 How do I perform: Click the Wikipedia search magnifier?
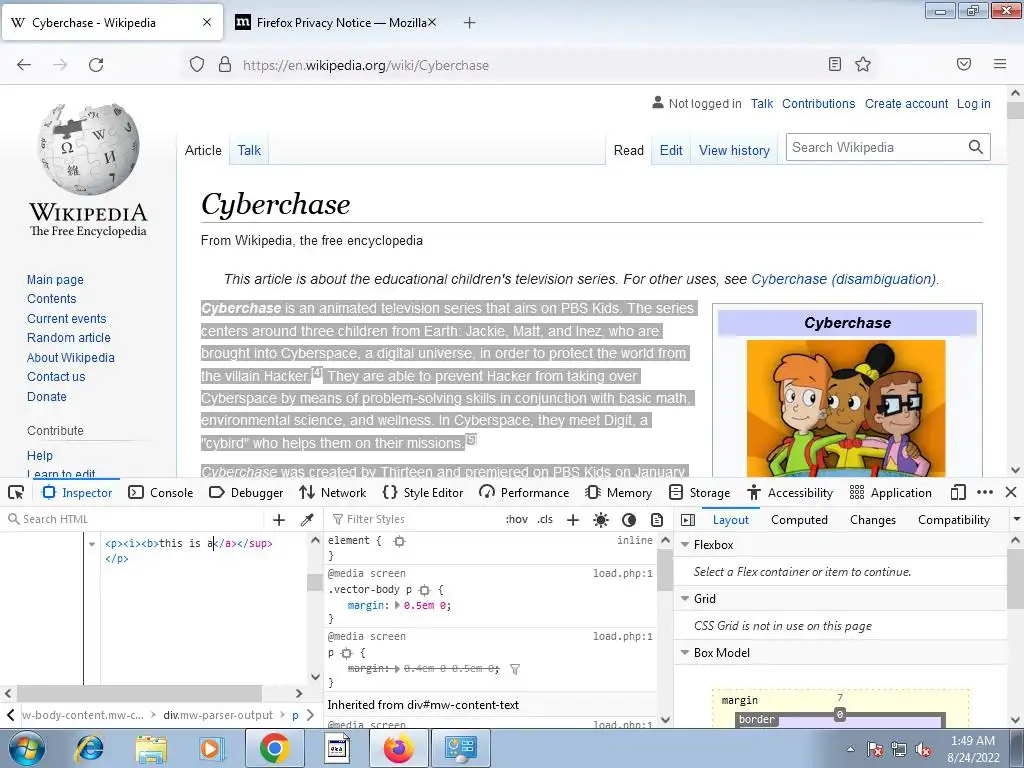pos(975,147)
